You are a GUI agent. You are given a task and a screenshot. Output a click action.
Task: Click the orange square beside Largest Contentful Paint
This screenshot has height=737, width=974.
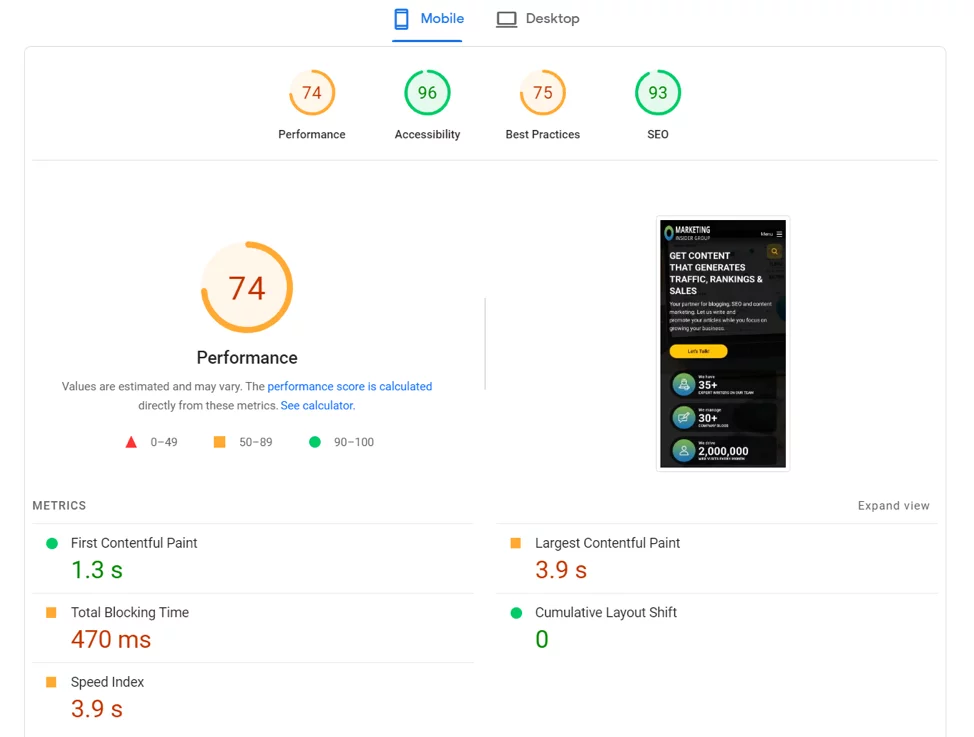516,543
